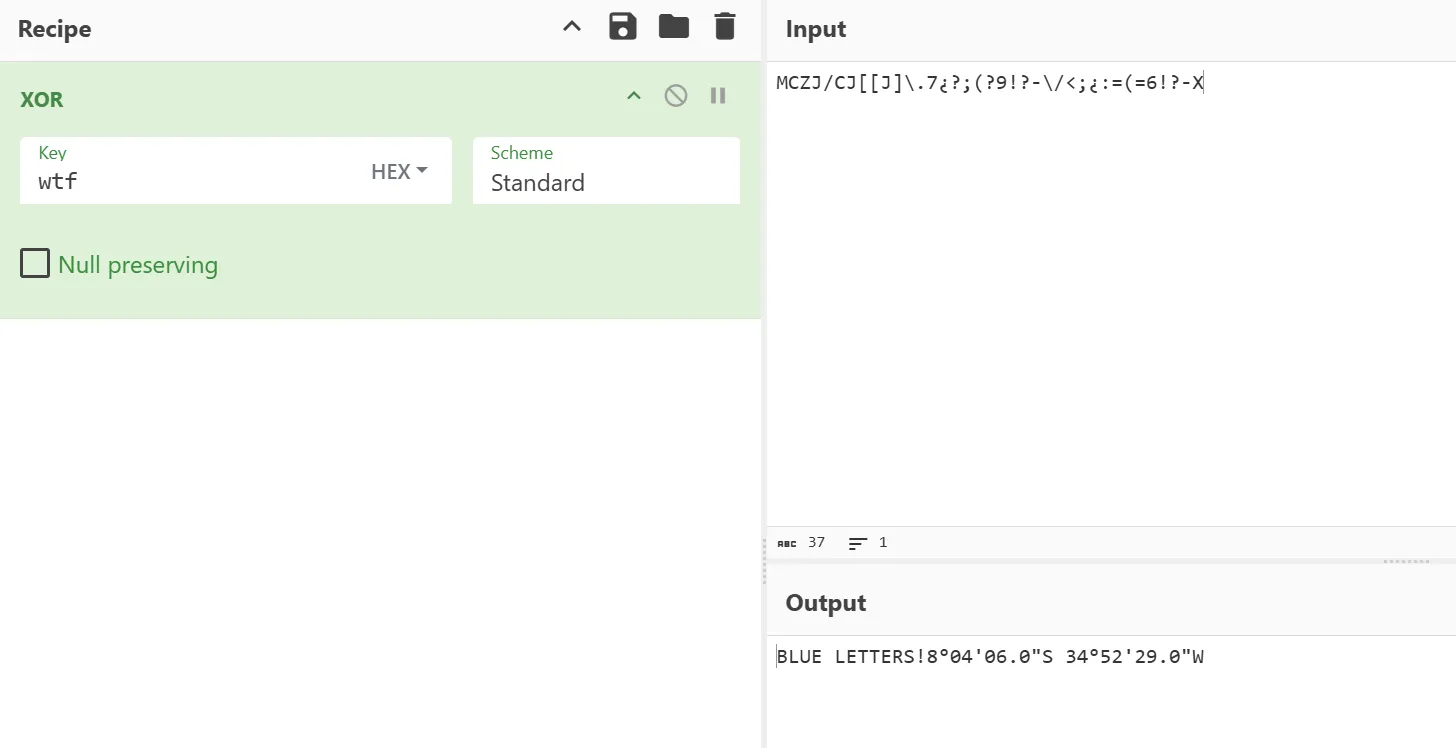The height and width of the screenshot is (748, 1456).
Task: Collapse the Recipe pane chevron
Action: tap(572, 27)
